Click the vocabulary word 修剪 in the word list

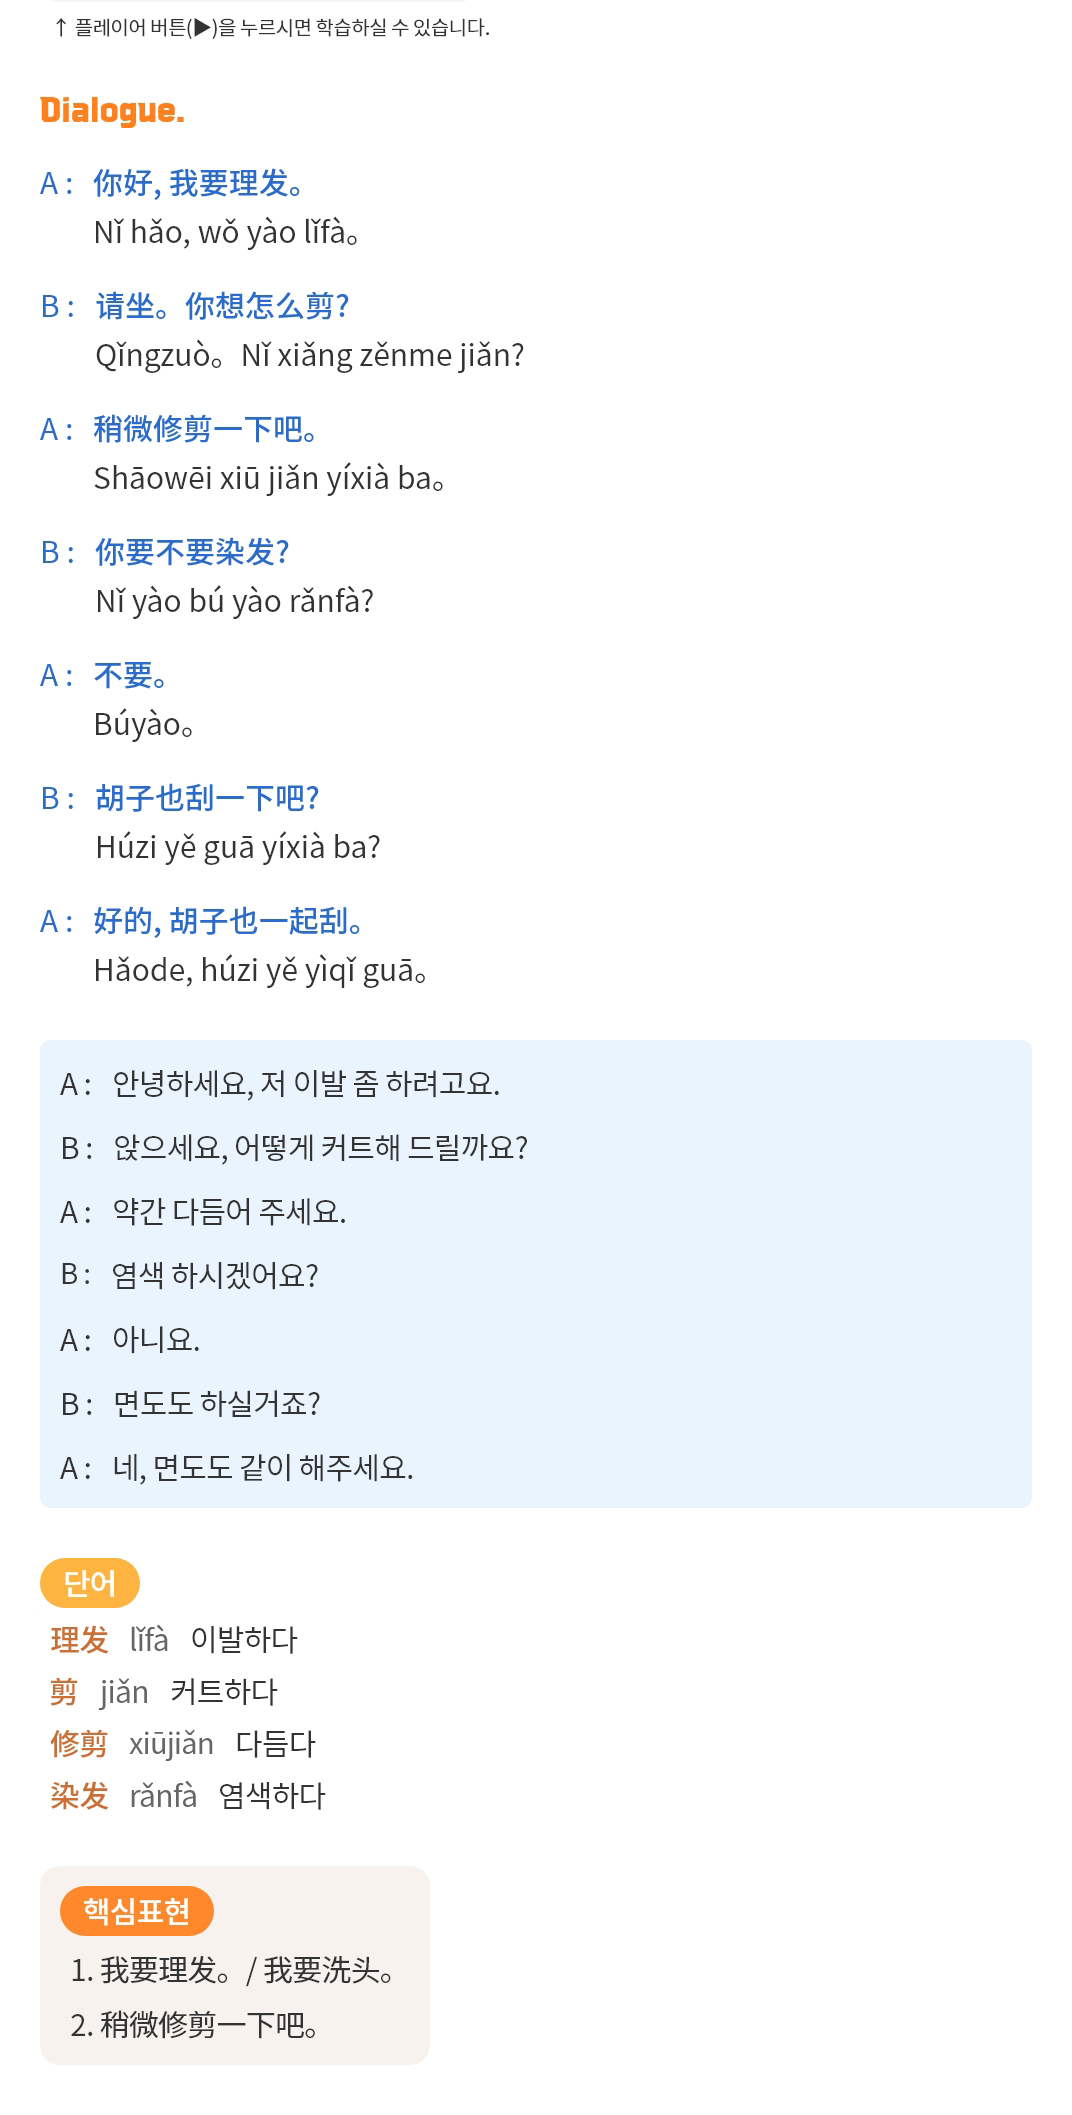pyautogui.click(x=79, y=1744)
